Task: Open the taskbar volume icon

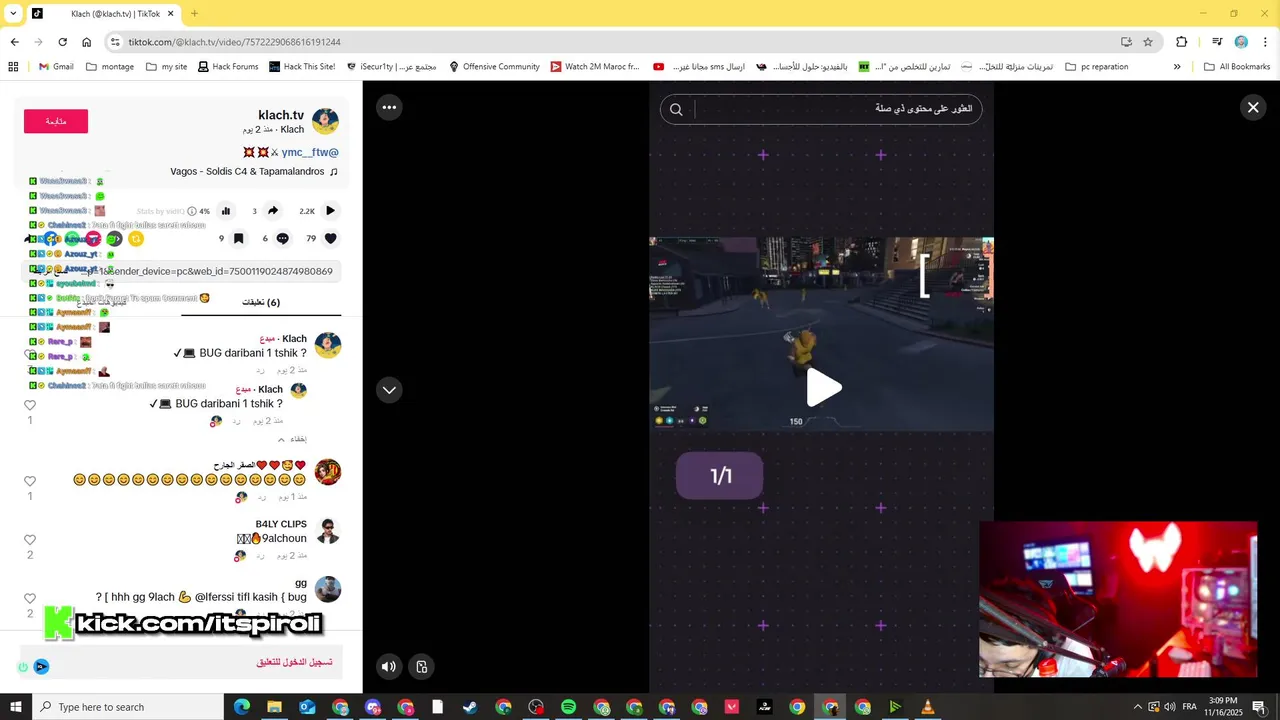Action: tap(1170, 707)
